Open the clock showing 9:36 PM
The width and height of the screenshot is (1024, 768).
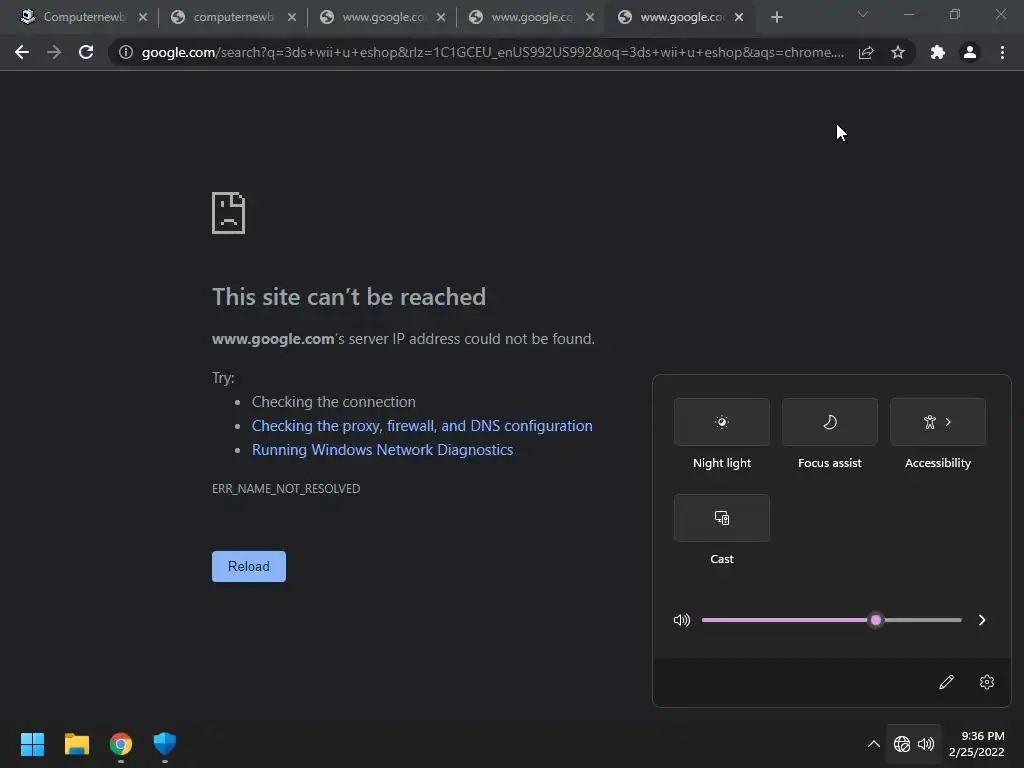coord(976,744)
